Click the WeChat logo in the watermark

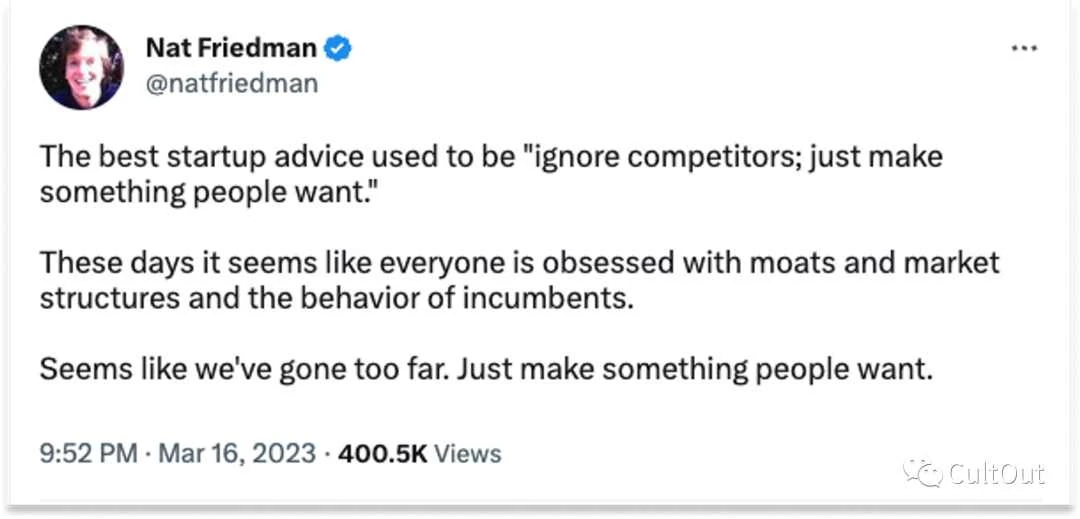[x=922, y=472]
